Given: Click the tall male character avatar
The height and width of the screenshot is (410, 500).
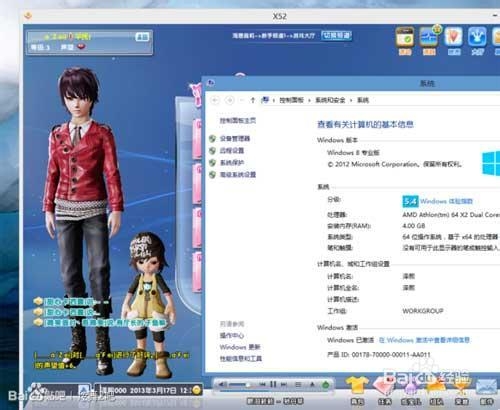Looking at the screenshot, I should 82,220.
